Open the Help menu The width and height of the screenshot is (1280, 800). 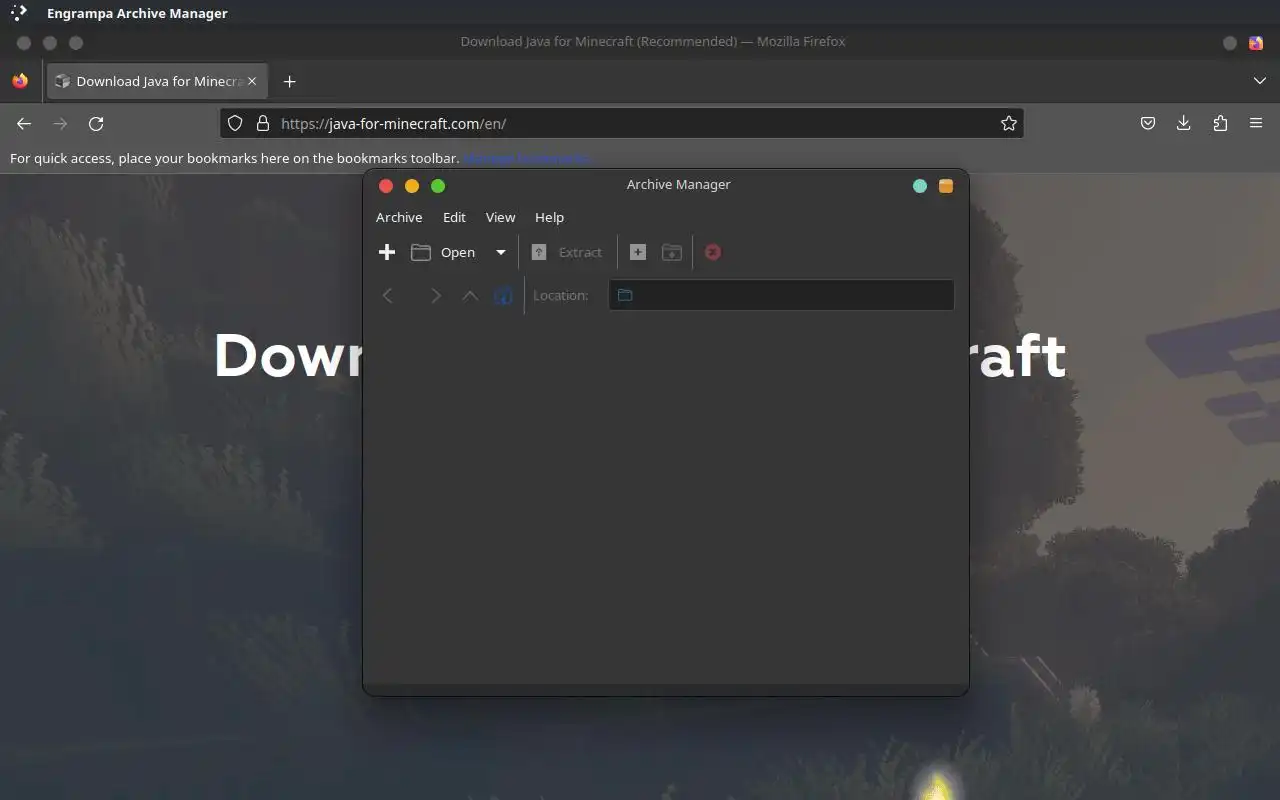click(x=549, y=217)
